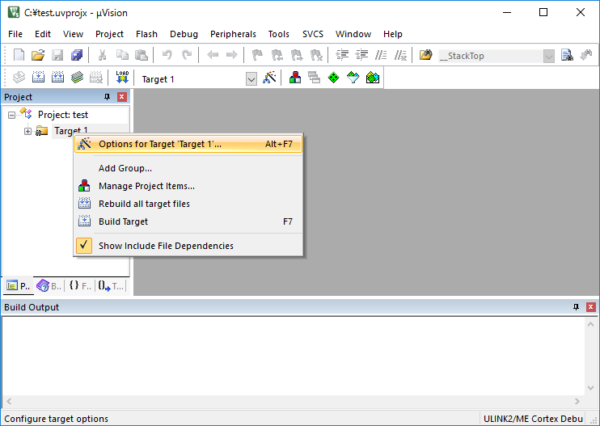Image resolution: width=600 pixels, height=426 pixels.
Task: Click the Translate toolbar icon
Action: point(19,78)
